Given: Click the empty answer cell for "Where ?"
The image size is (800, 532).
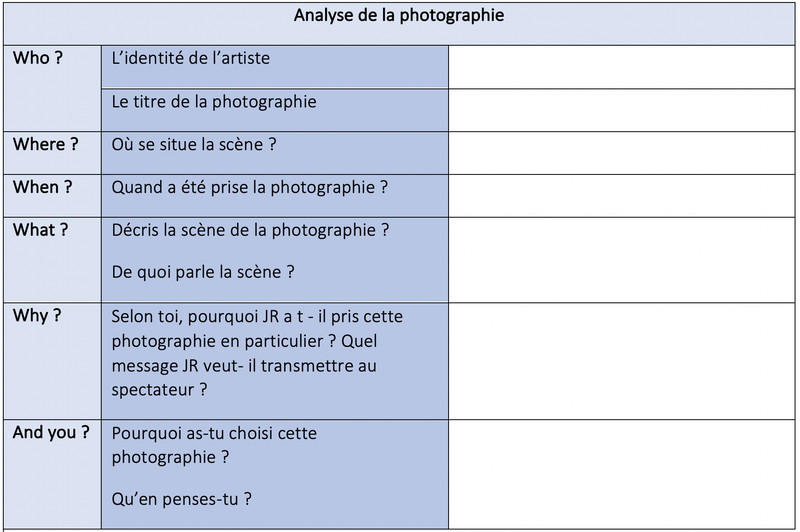Looking at the screenshot, I should coord(621,152).
